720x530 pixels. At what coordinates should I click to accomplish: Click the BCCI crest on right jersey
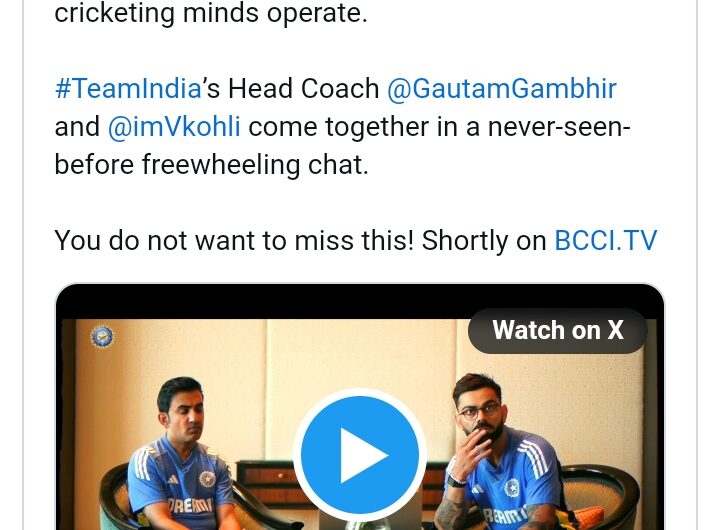[511, 488]
